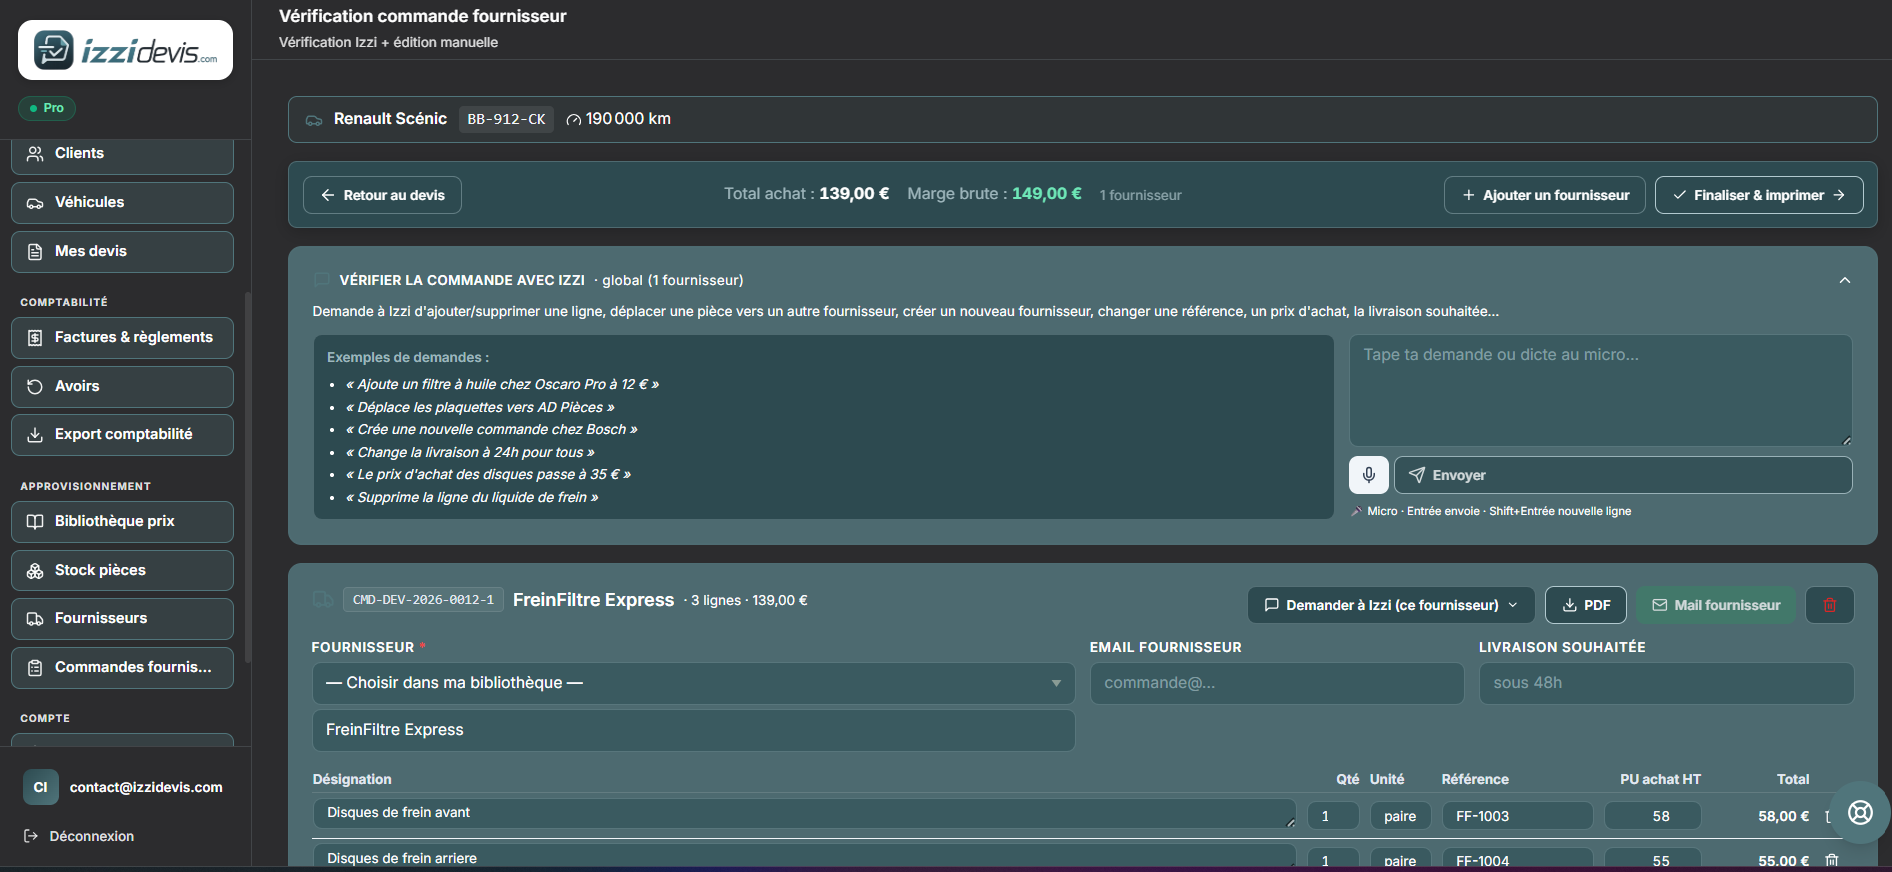1892x872 pixels.
Task: Click the Marge brute 149,00 € value
Action: click(x=1047, y=194)
